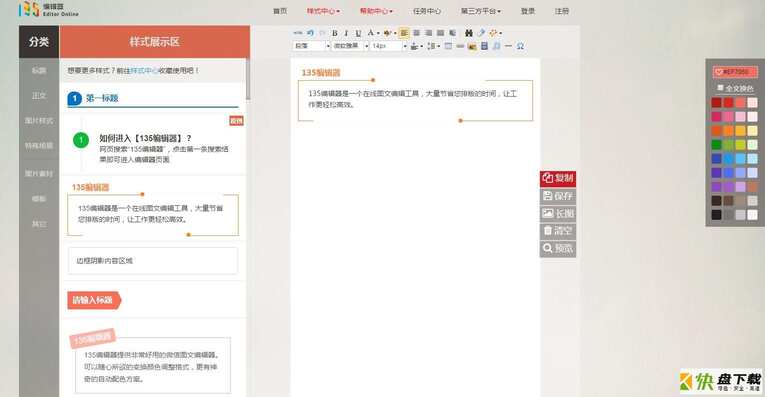Click the highlight background color icon
Image resolution: width=765 pixels, height=397 pixels.
[386, 33]
